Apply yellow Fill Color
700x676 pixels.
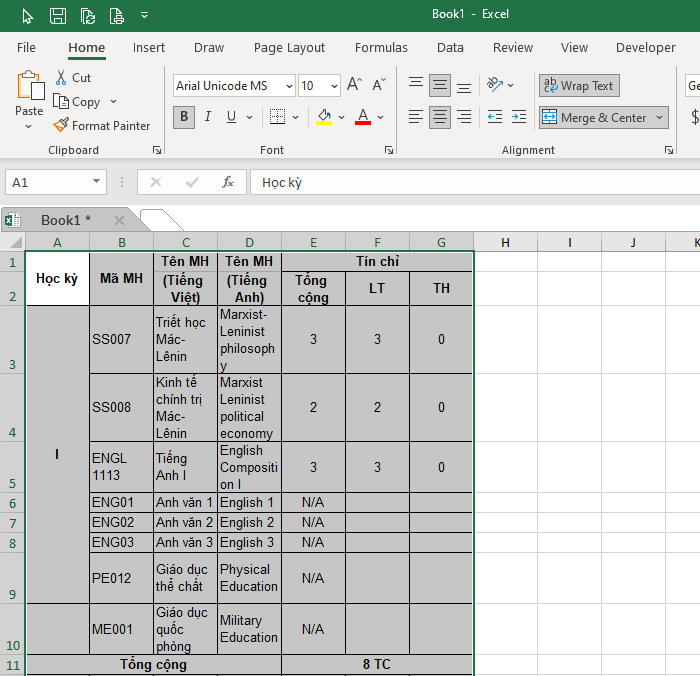324,117
